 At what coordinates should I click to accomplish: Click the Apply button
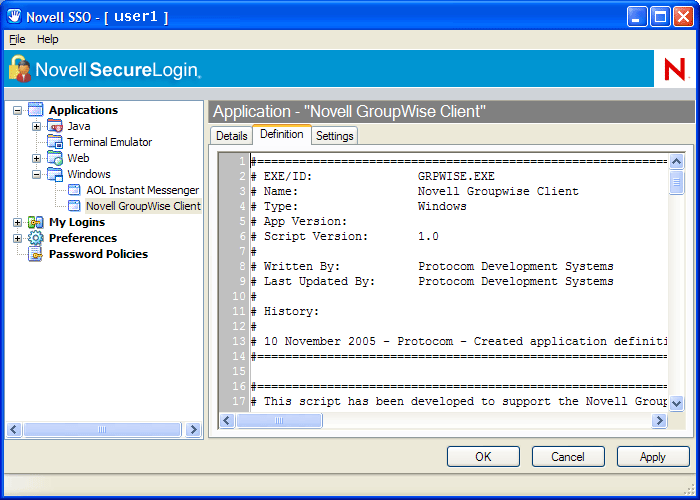tap(653, 457)
